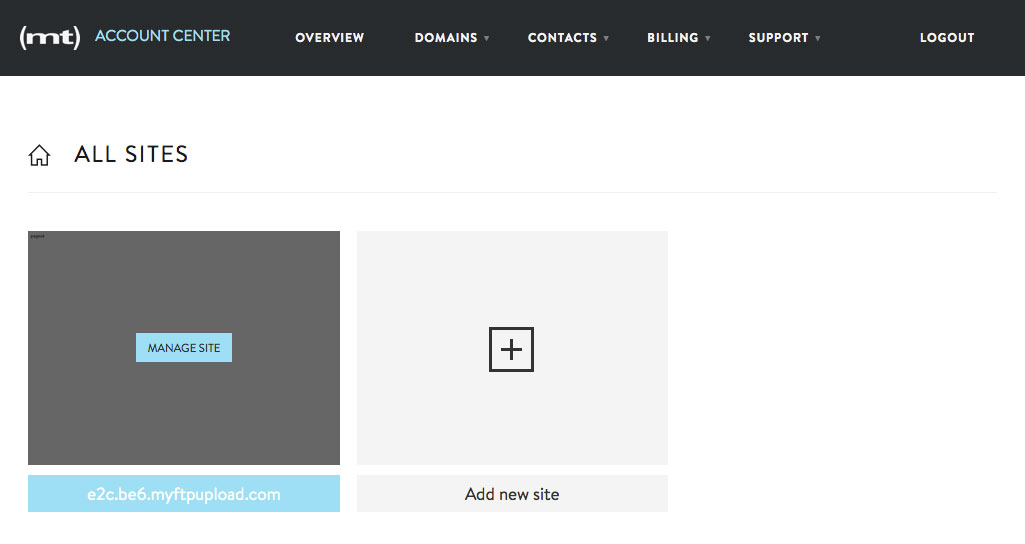Screen dimensions: 1025x544
Task: Click the home icon beside All Sites
Action: coord(39,155)
